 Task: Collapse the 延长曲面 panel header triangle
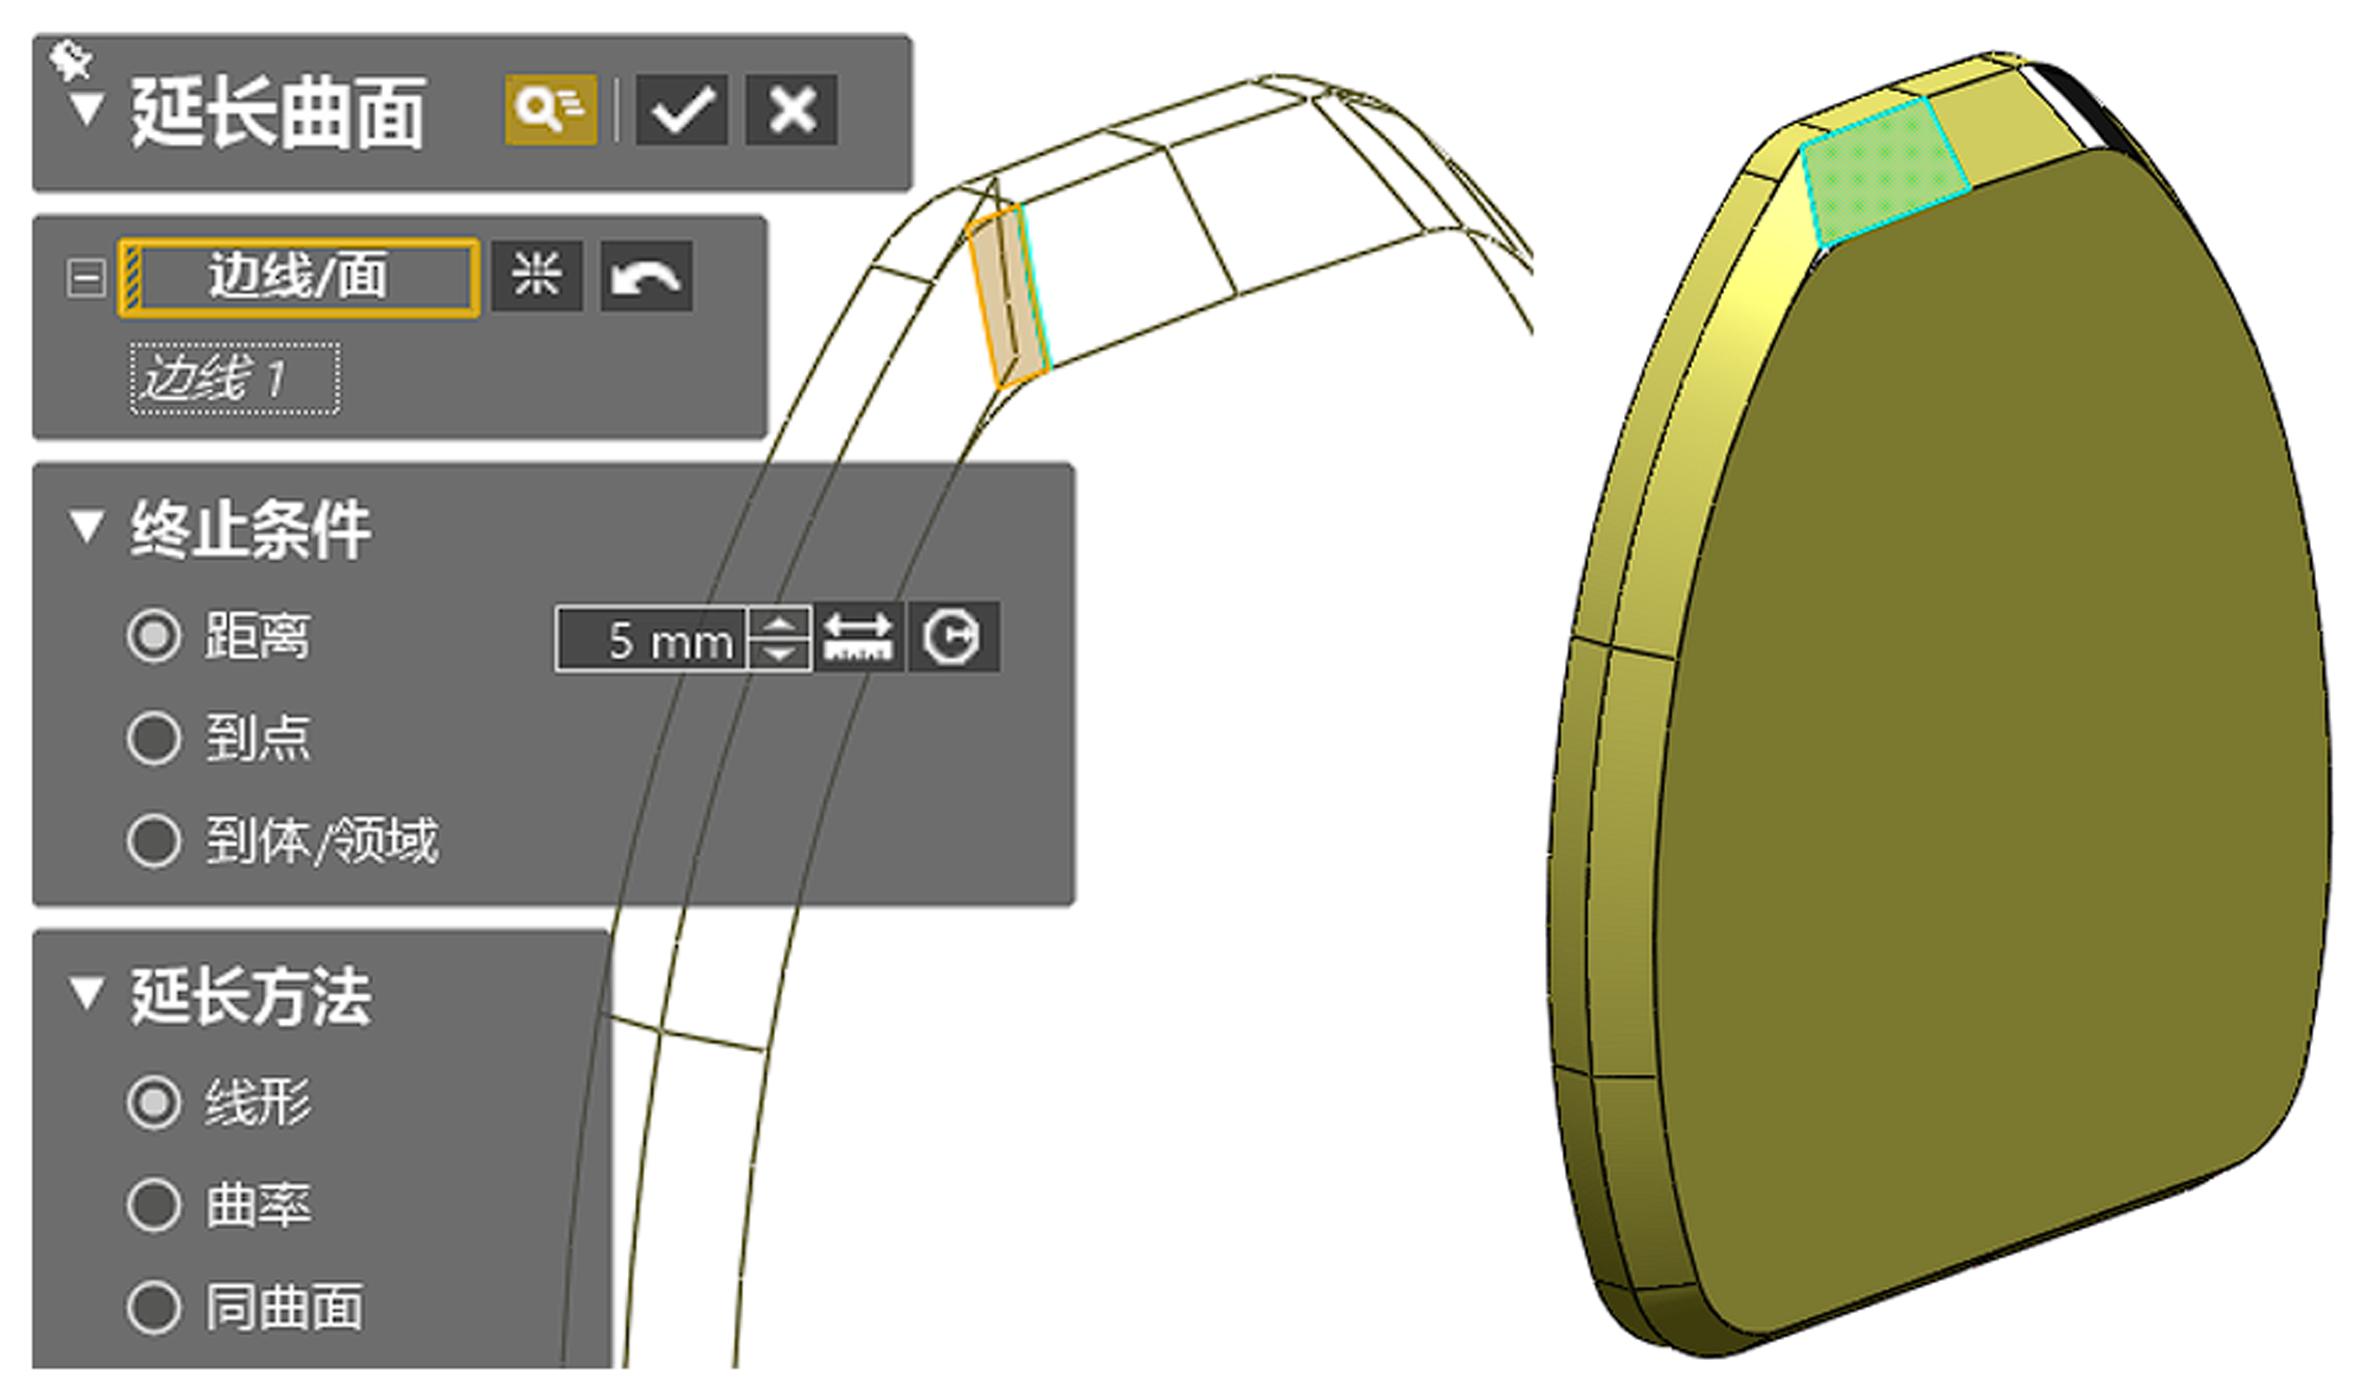coord(87,110)
